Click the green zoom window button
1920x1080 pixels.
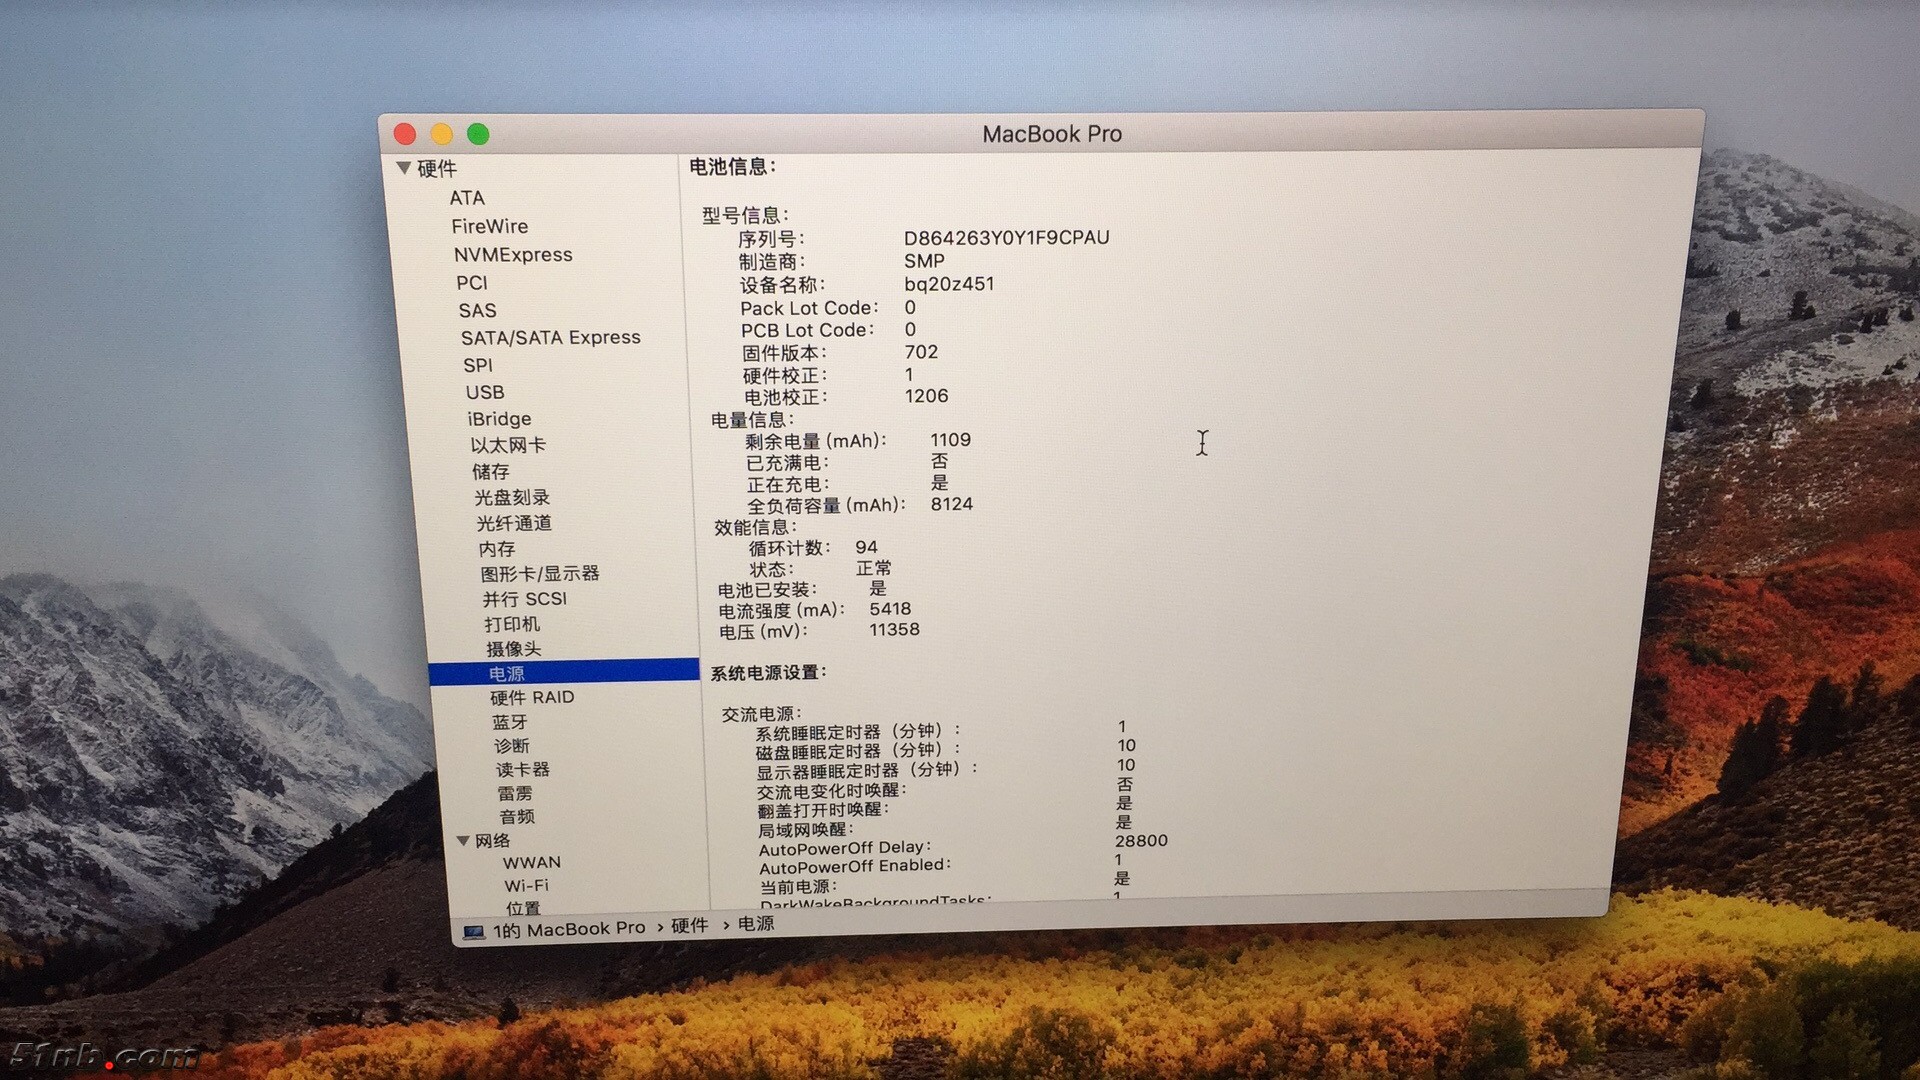coord(478,134)
